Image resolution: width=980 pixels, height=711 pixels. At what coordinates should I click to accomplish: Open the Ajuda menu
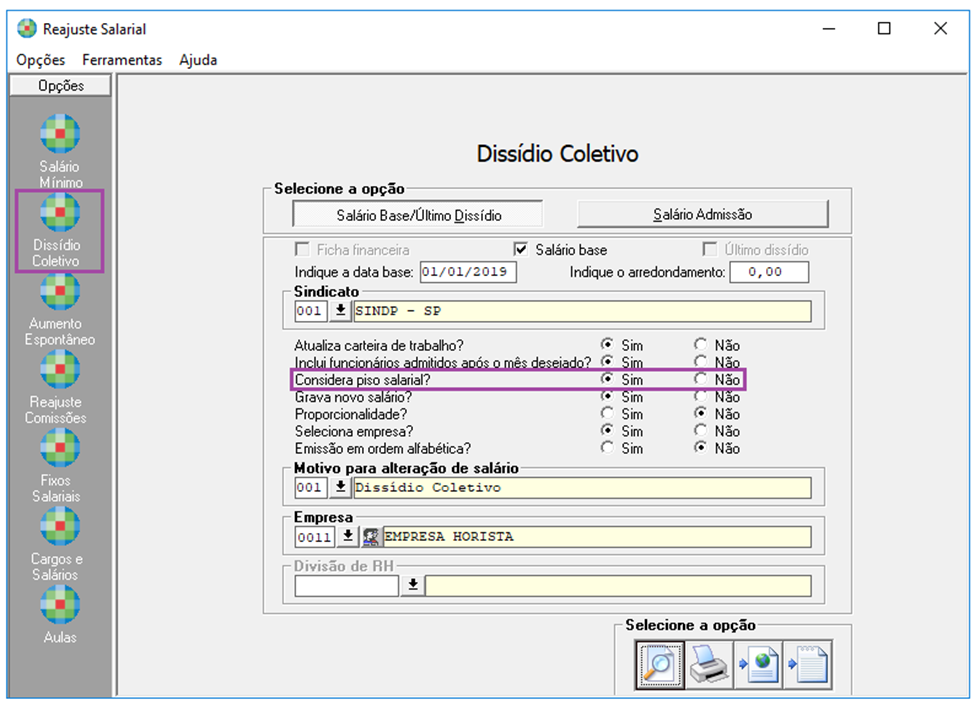pos(198,60)
